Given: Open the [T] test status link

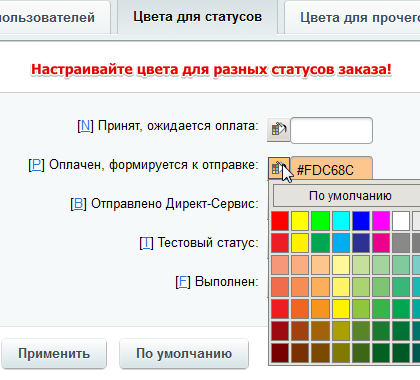Looking at the screenshot, I should 146,243.
